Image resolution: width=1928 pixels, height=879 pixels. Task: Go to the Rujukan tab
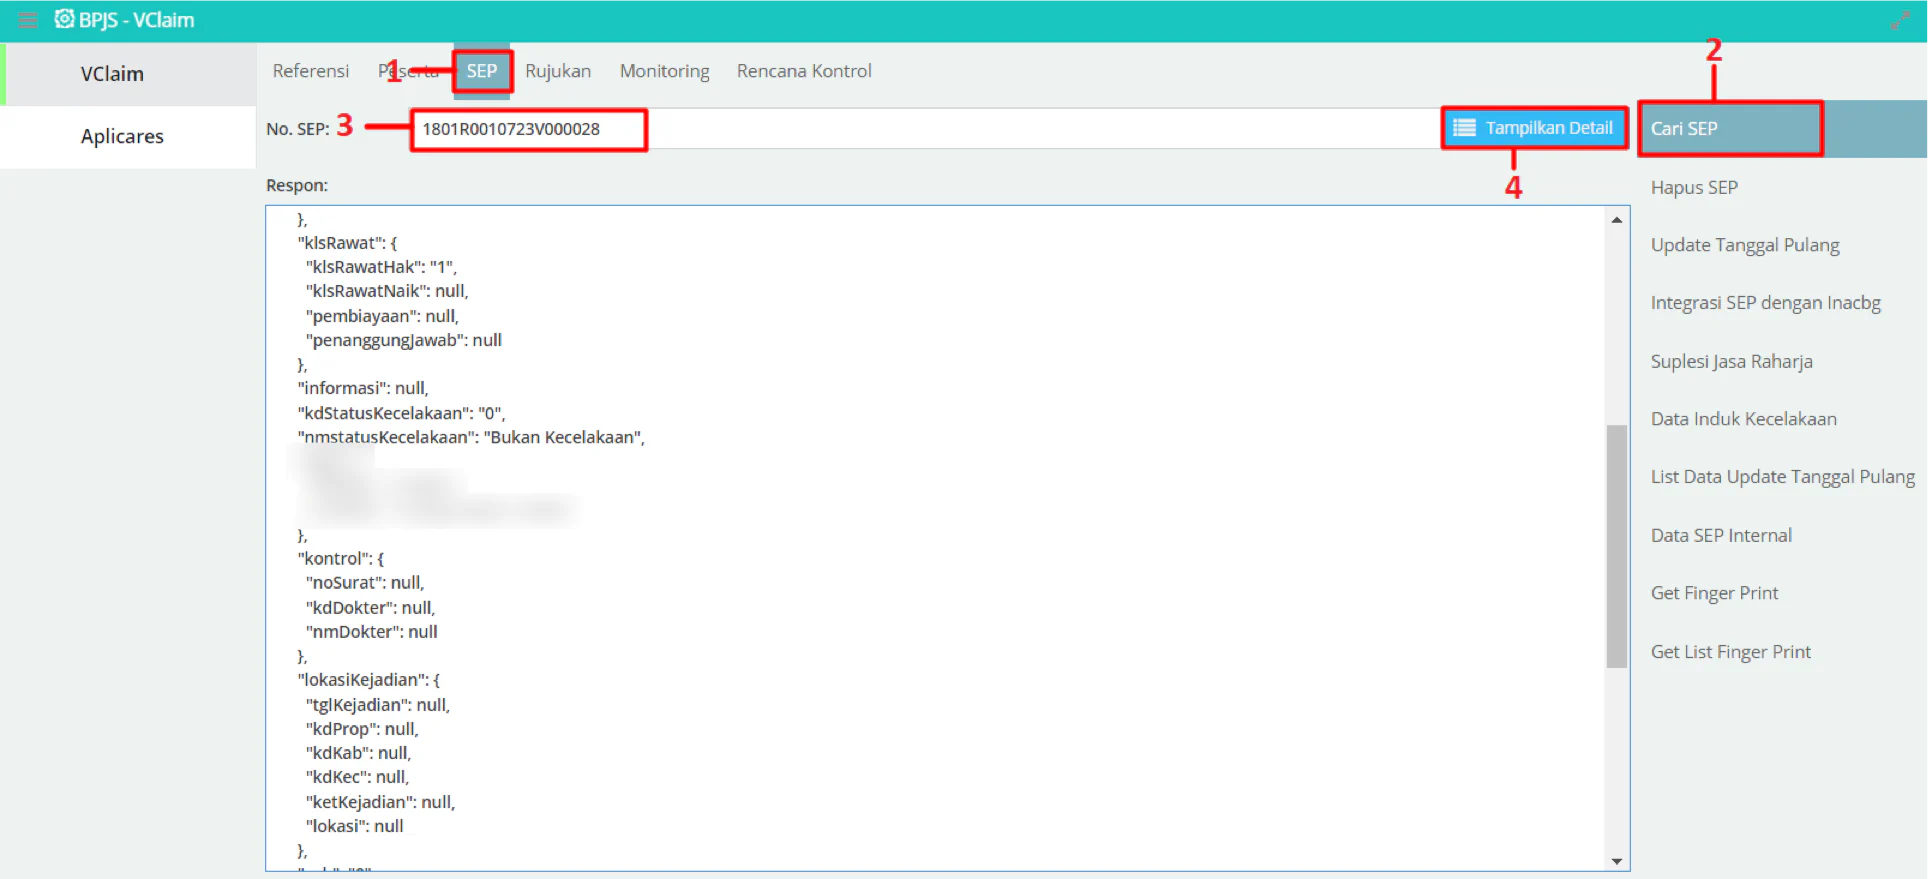click(558, 71)
